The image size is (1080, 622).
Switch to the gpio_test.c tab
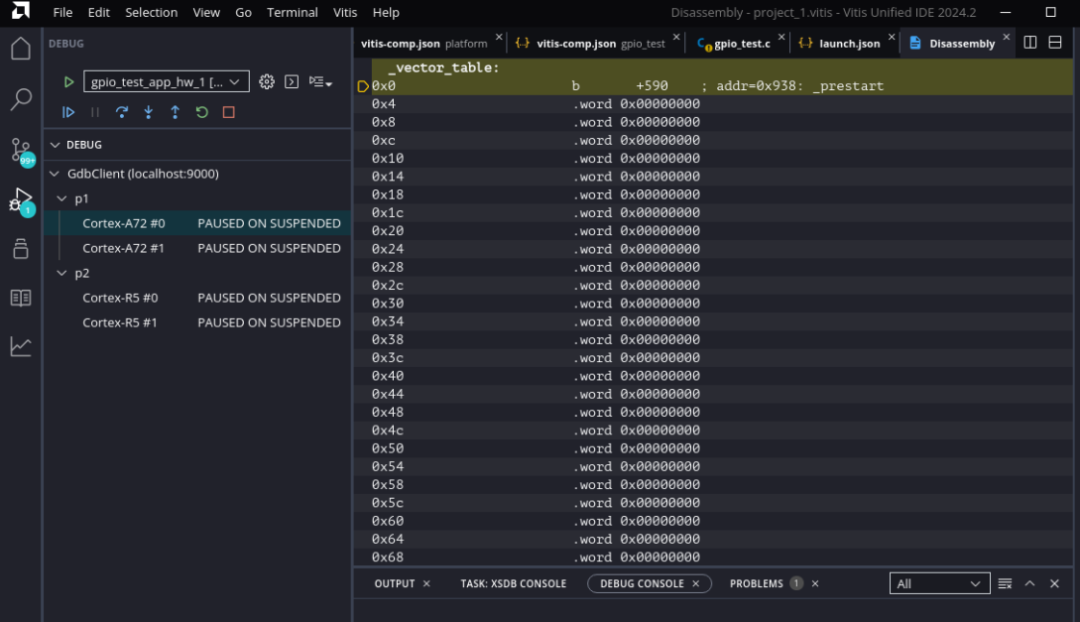738,43
